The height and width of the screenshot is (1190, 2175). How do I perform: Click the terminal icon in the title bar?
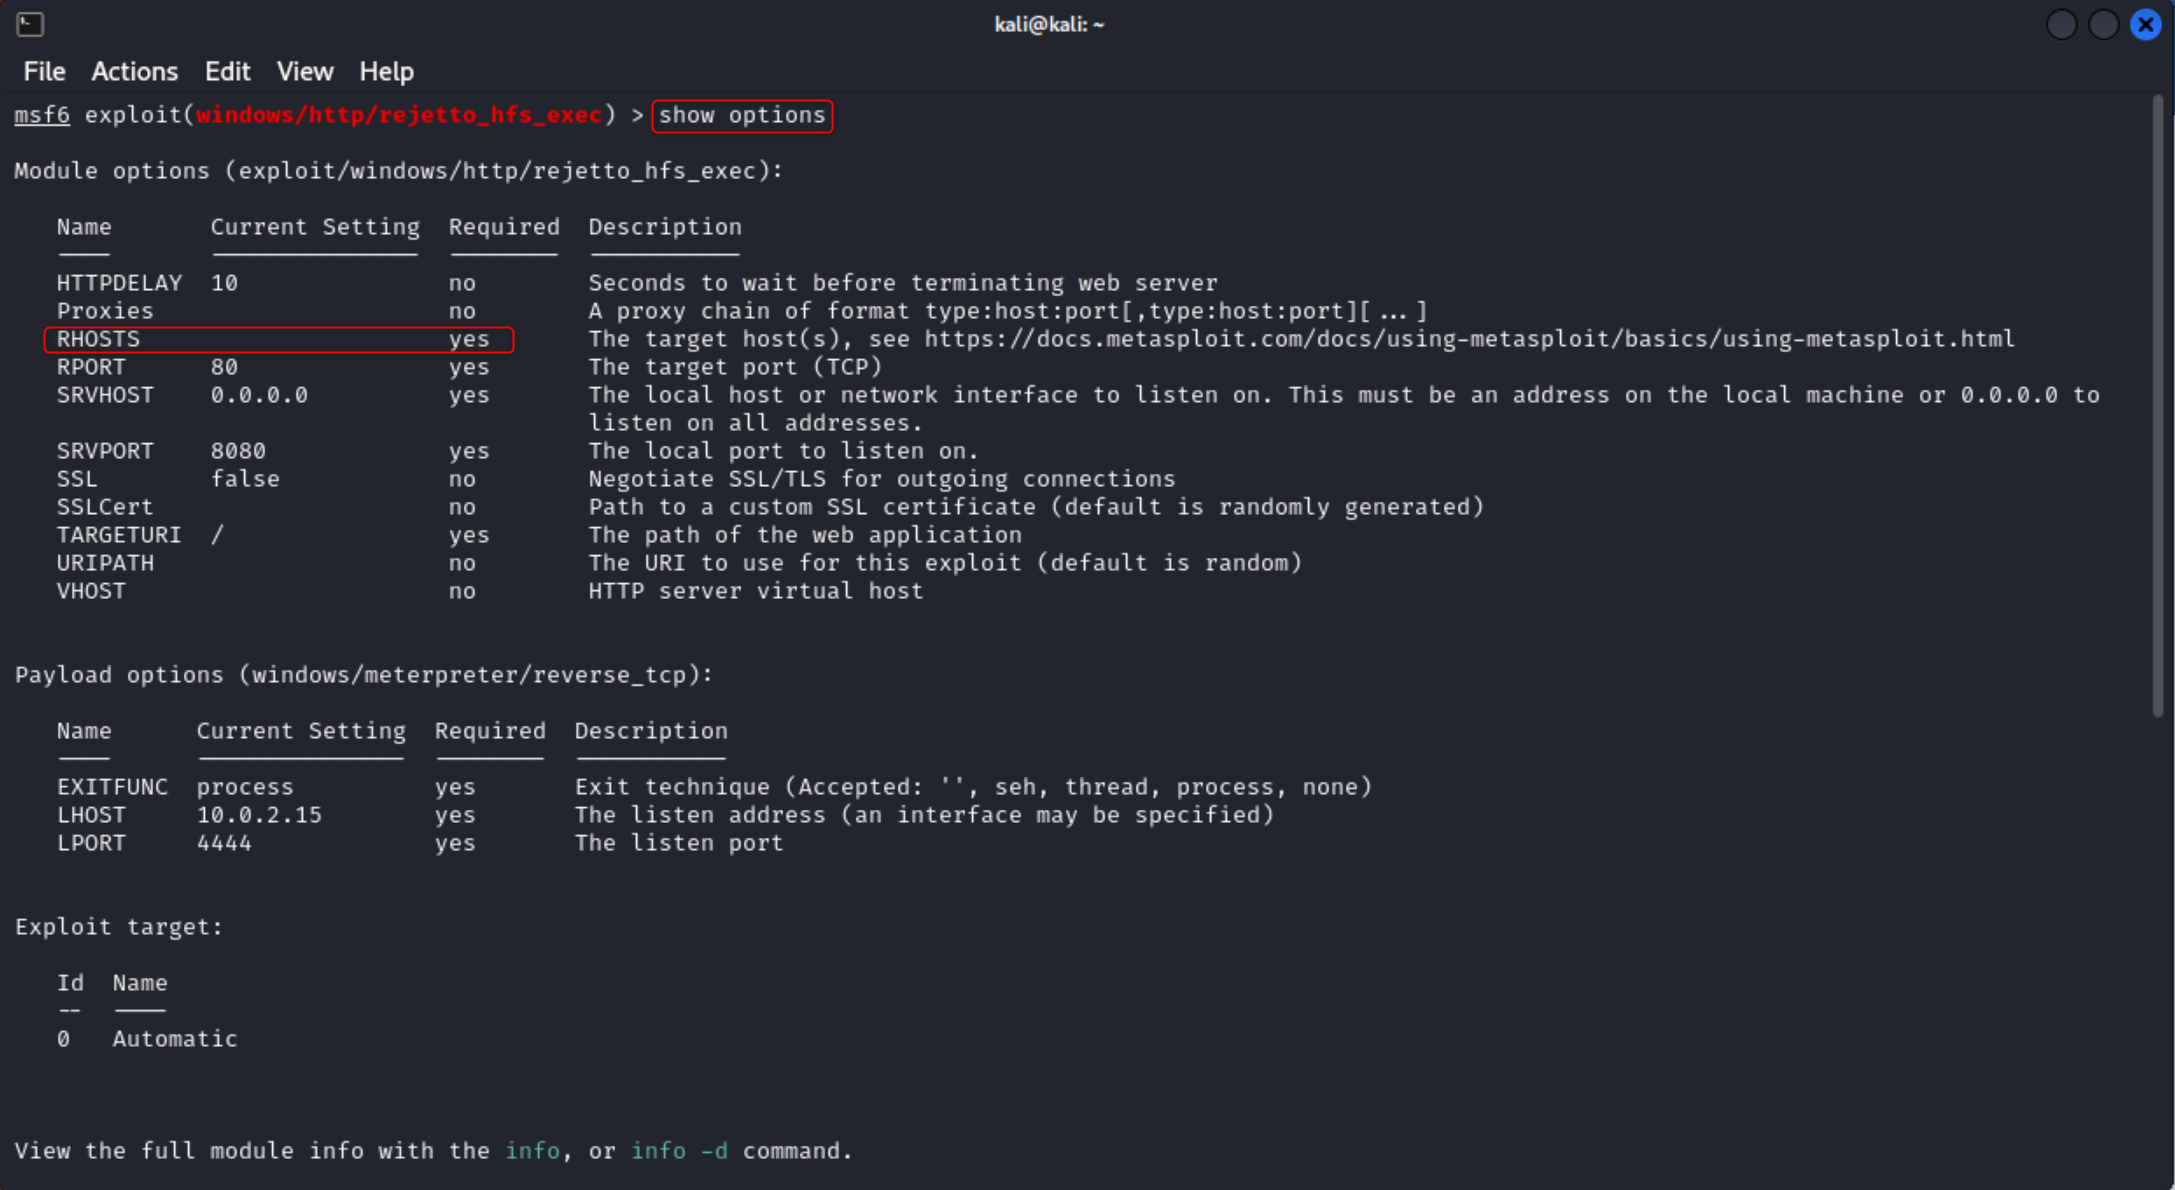click(29, 24)
